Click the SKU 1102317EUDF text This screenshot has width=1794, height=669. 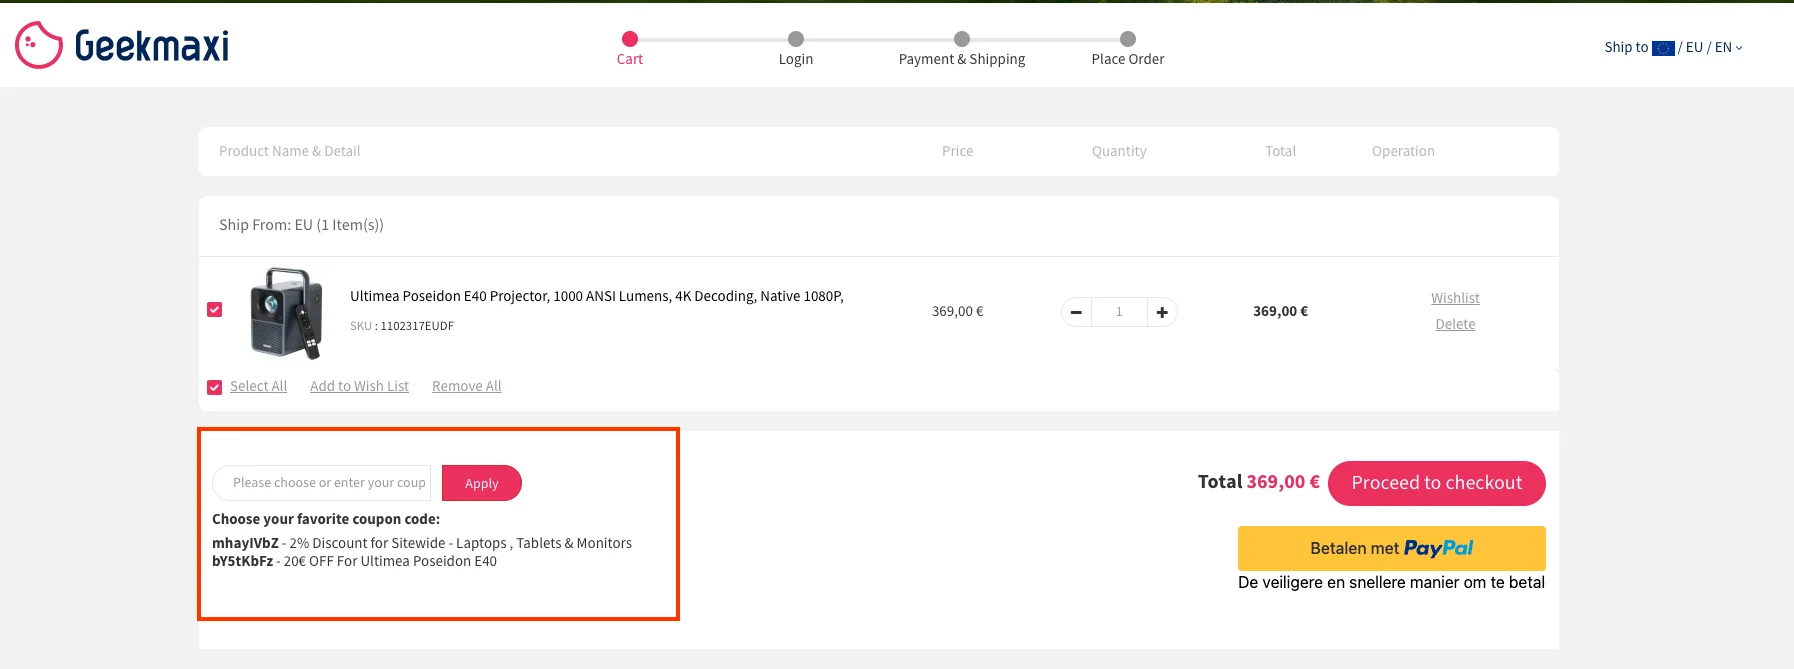(402, 326)
